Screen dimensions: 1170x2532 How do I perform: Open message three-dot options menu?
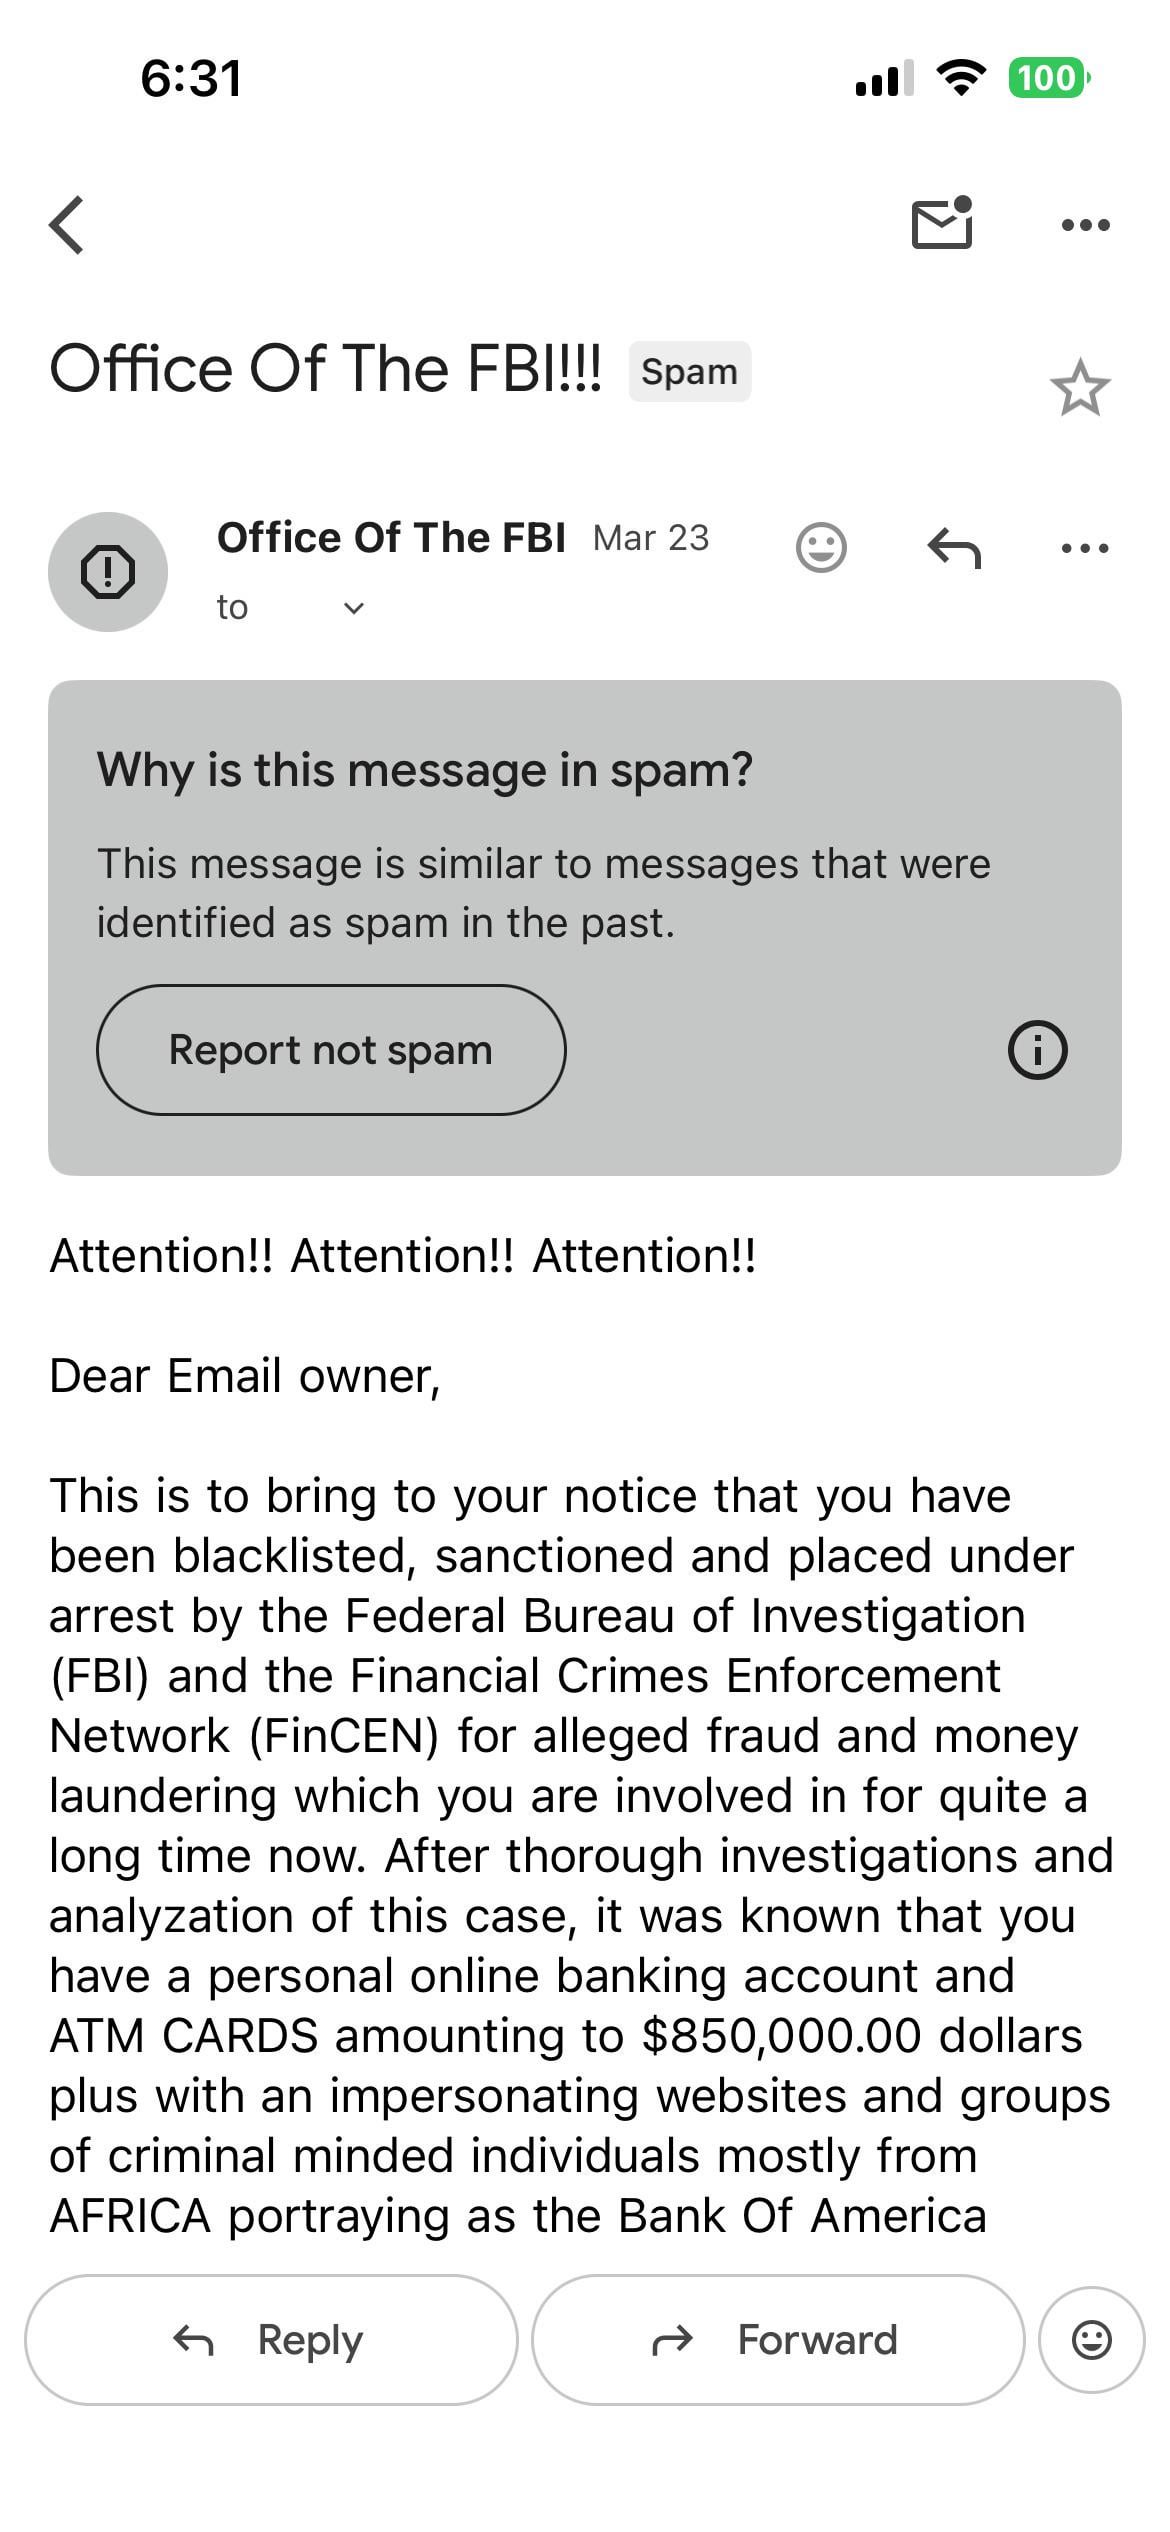point(1085,548)
